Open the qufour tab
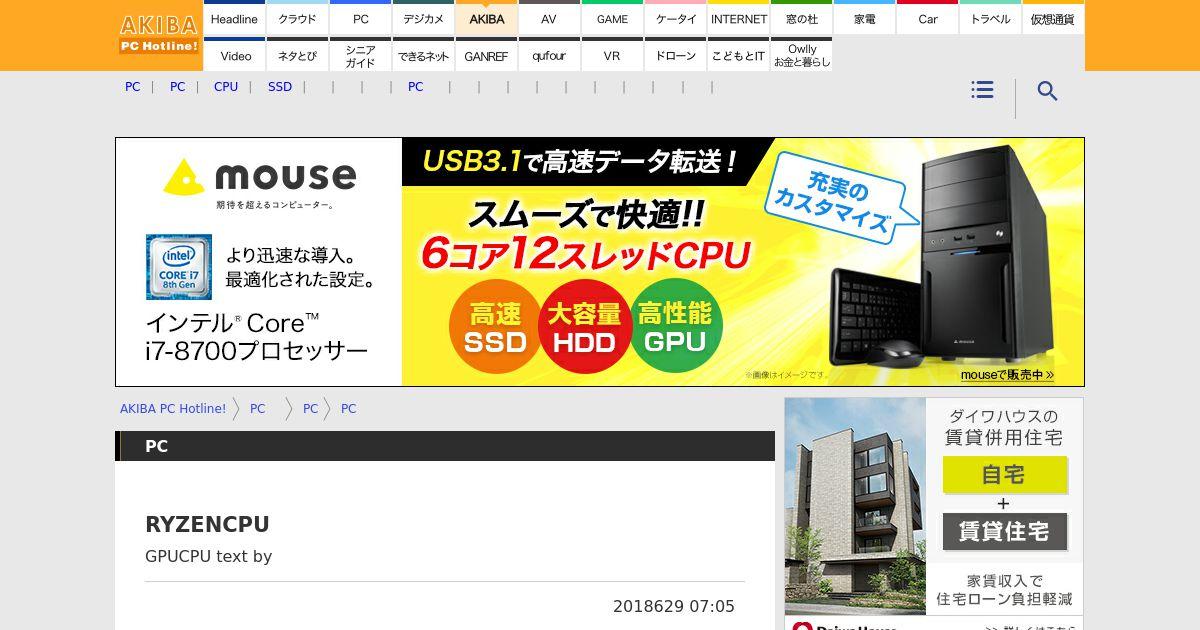The height and width of the screenshot is (630, 1200). tap(549, 55)
